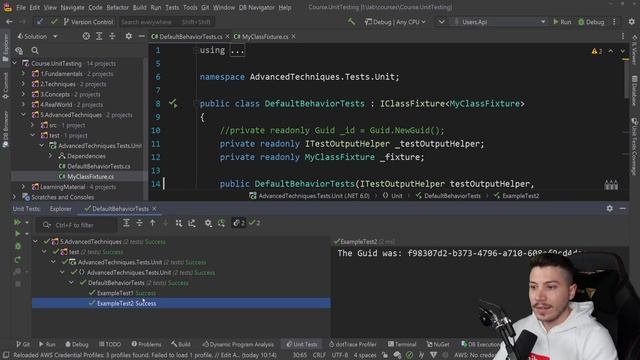Collapse all in solution explorer toolbar
This screenshot has height=360, width=640.
(x=112, y=36)
